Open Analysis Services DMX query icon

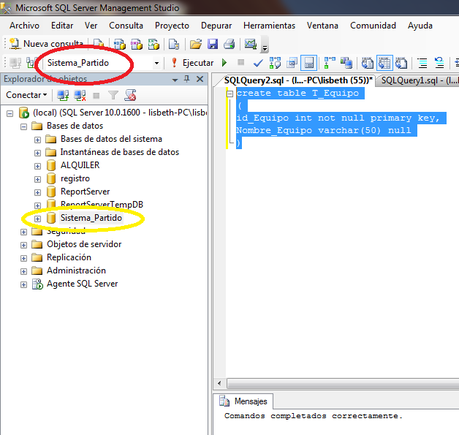coord(136,44)
